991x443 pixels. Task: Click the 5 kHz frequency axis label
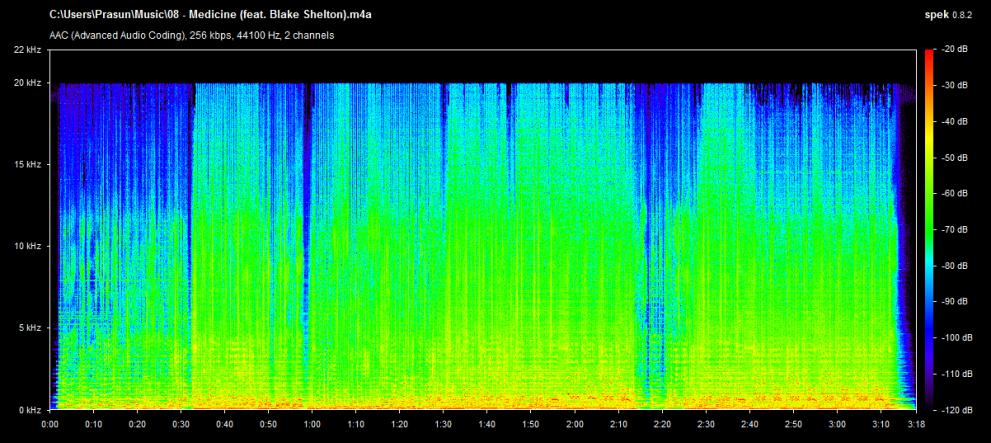coord(27,328)
